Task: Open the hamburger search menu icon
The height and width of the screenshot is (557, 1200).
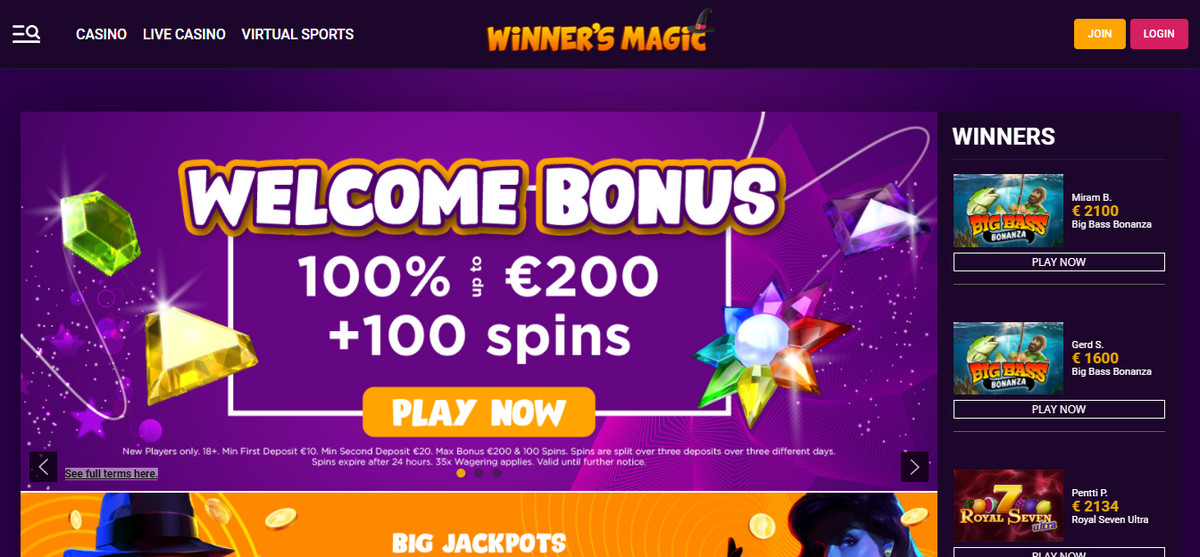Action: [26, 34]
